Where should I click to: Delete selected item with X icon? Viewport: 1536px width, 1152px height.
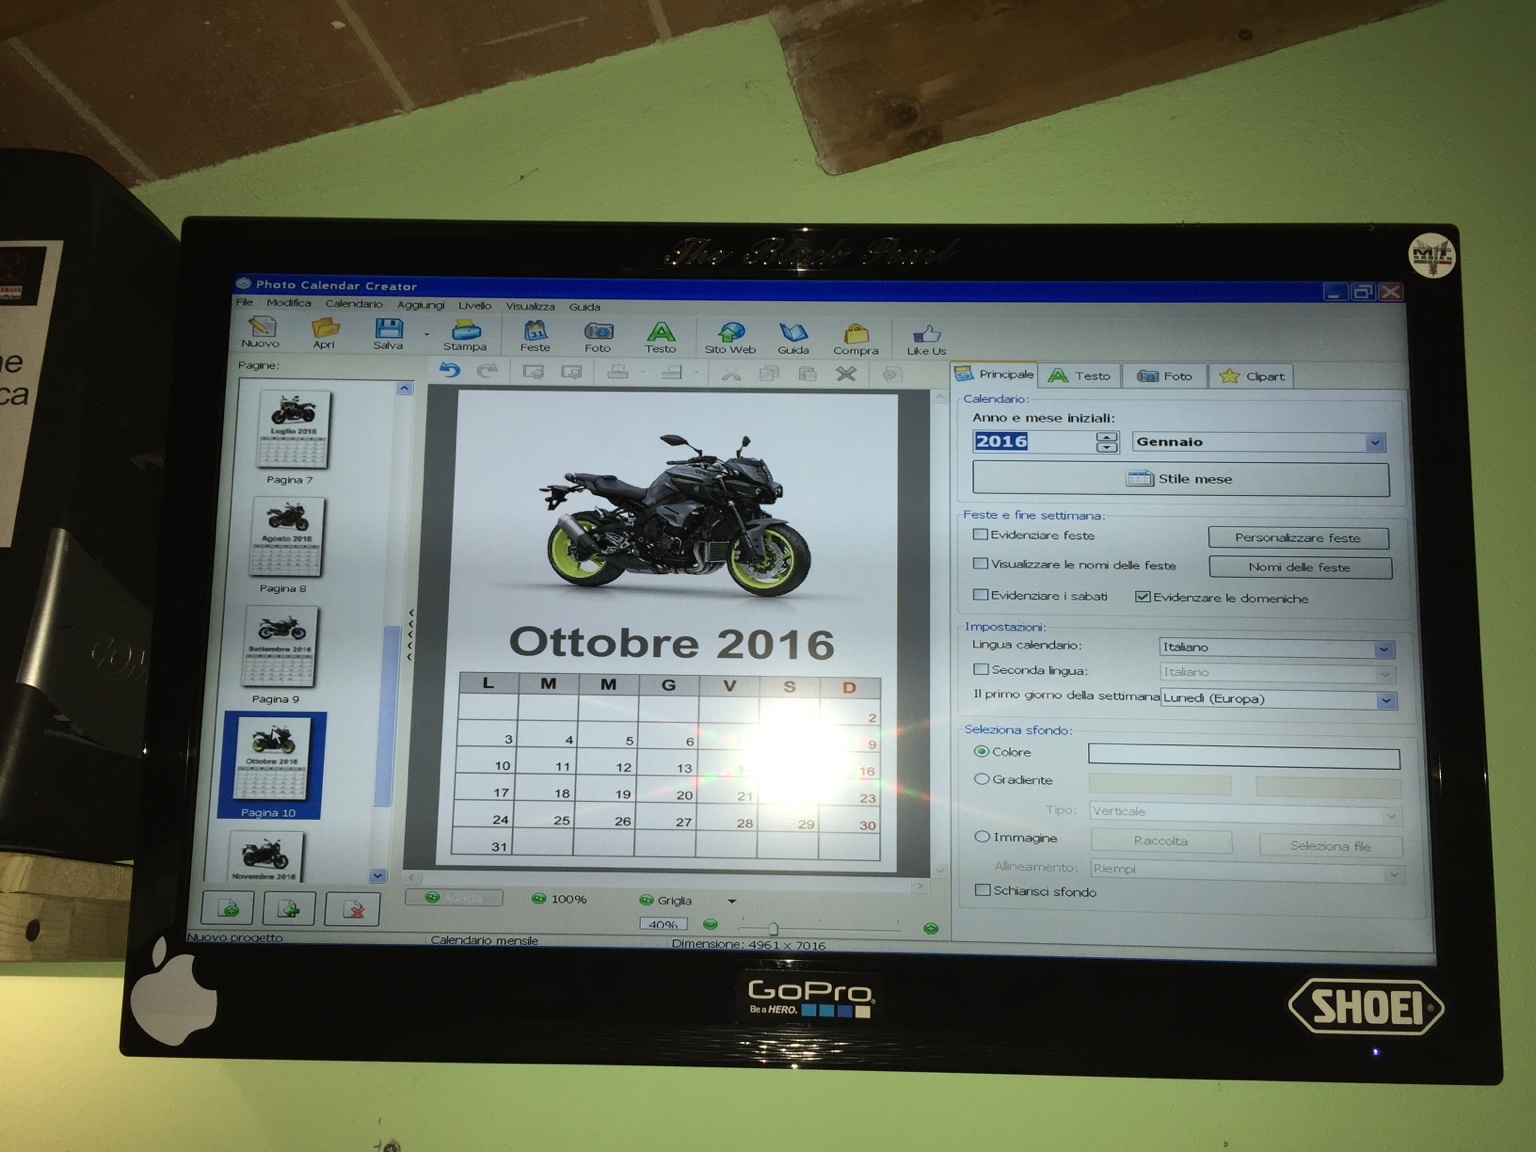click(846, 374)
